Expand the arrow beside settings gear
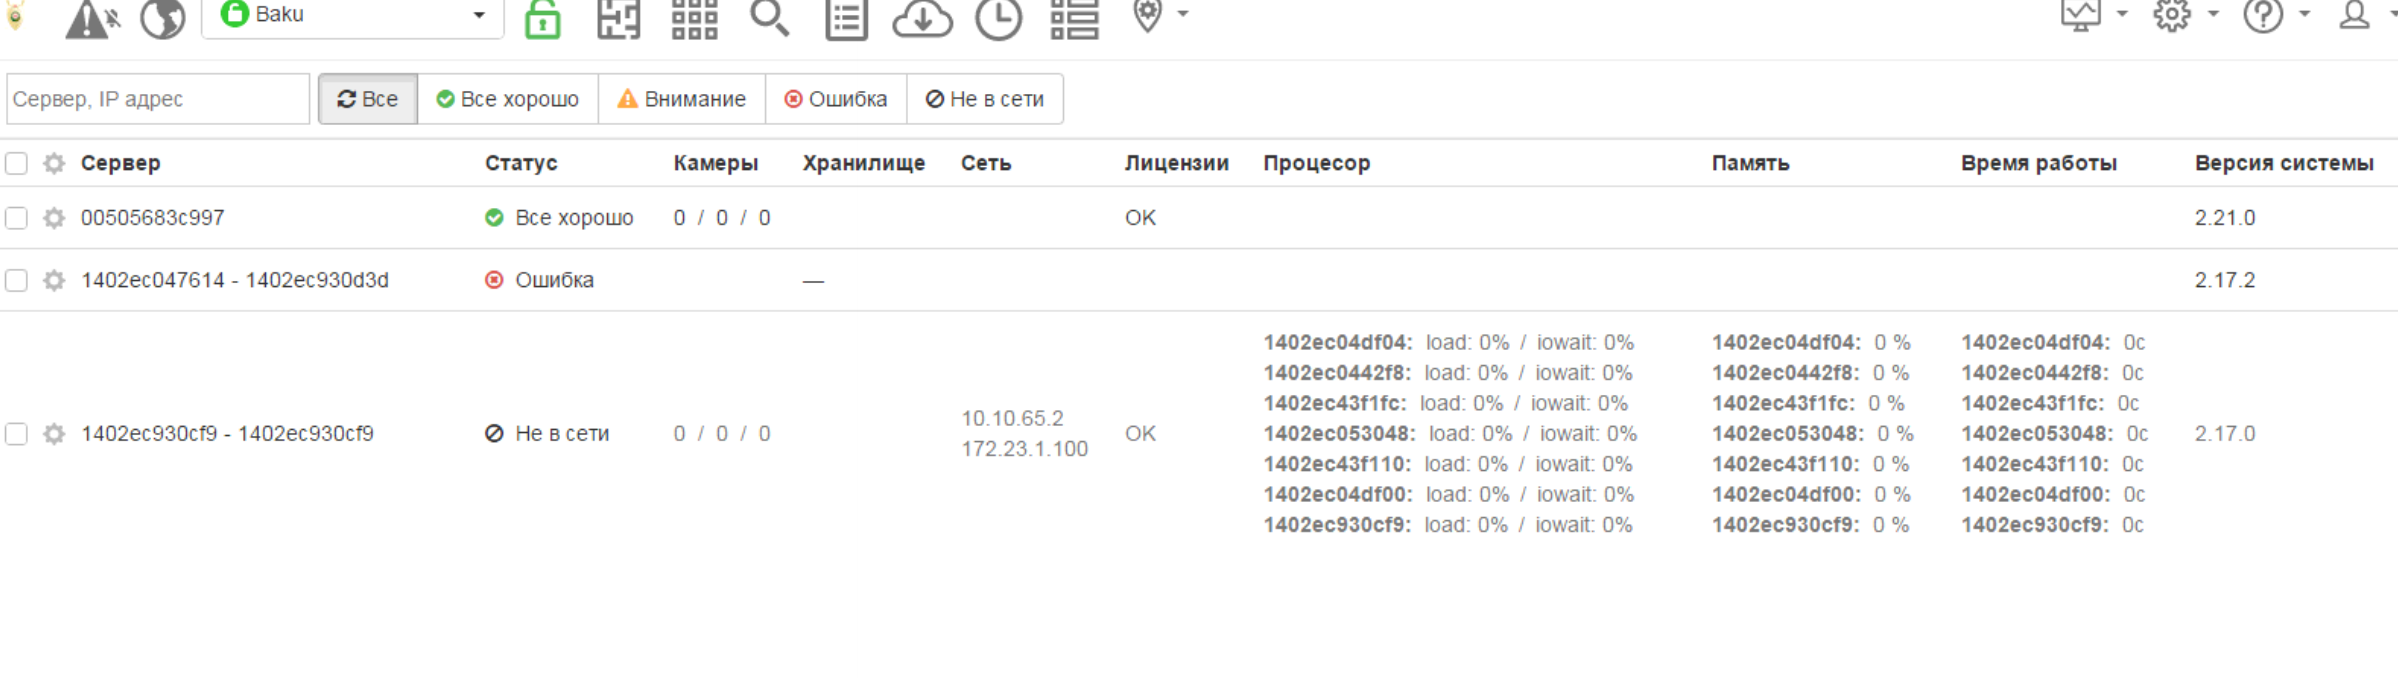Image resolution: width=2398 pixels, height=678 pixels. (2213, 14)
